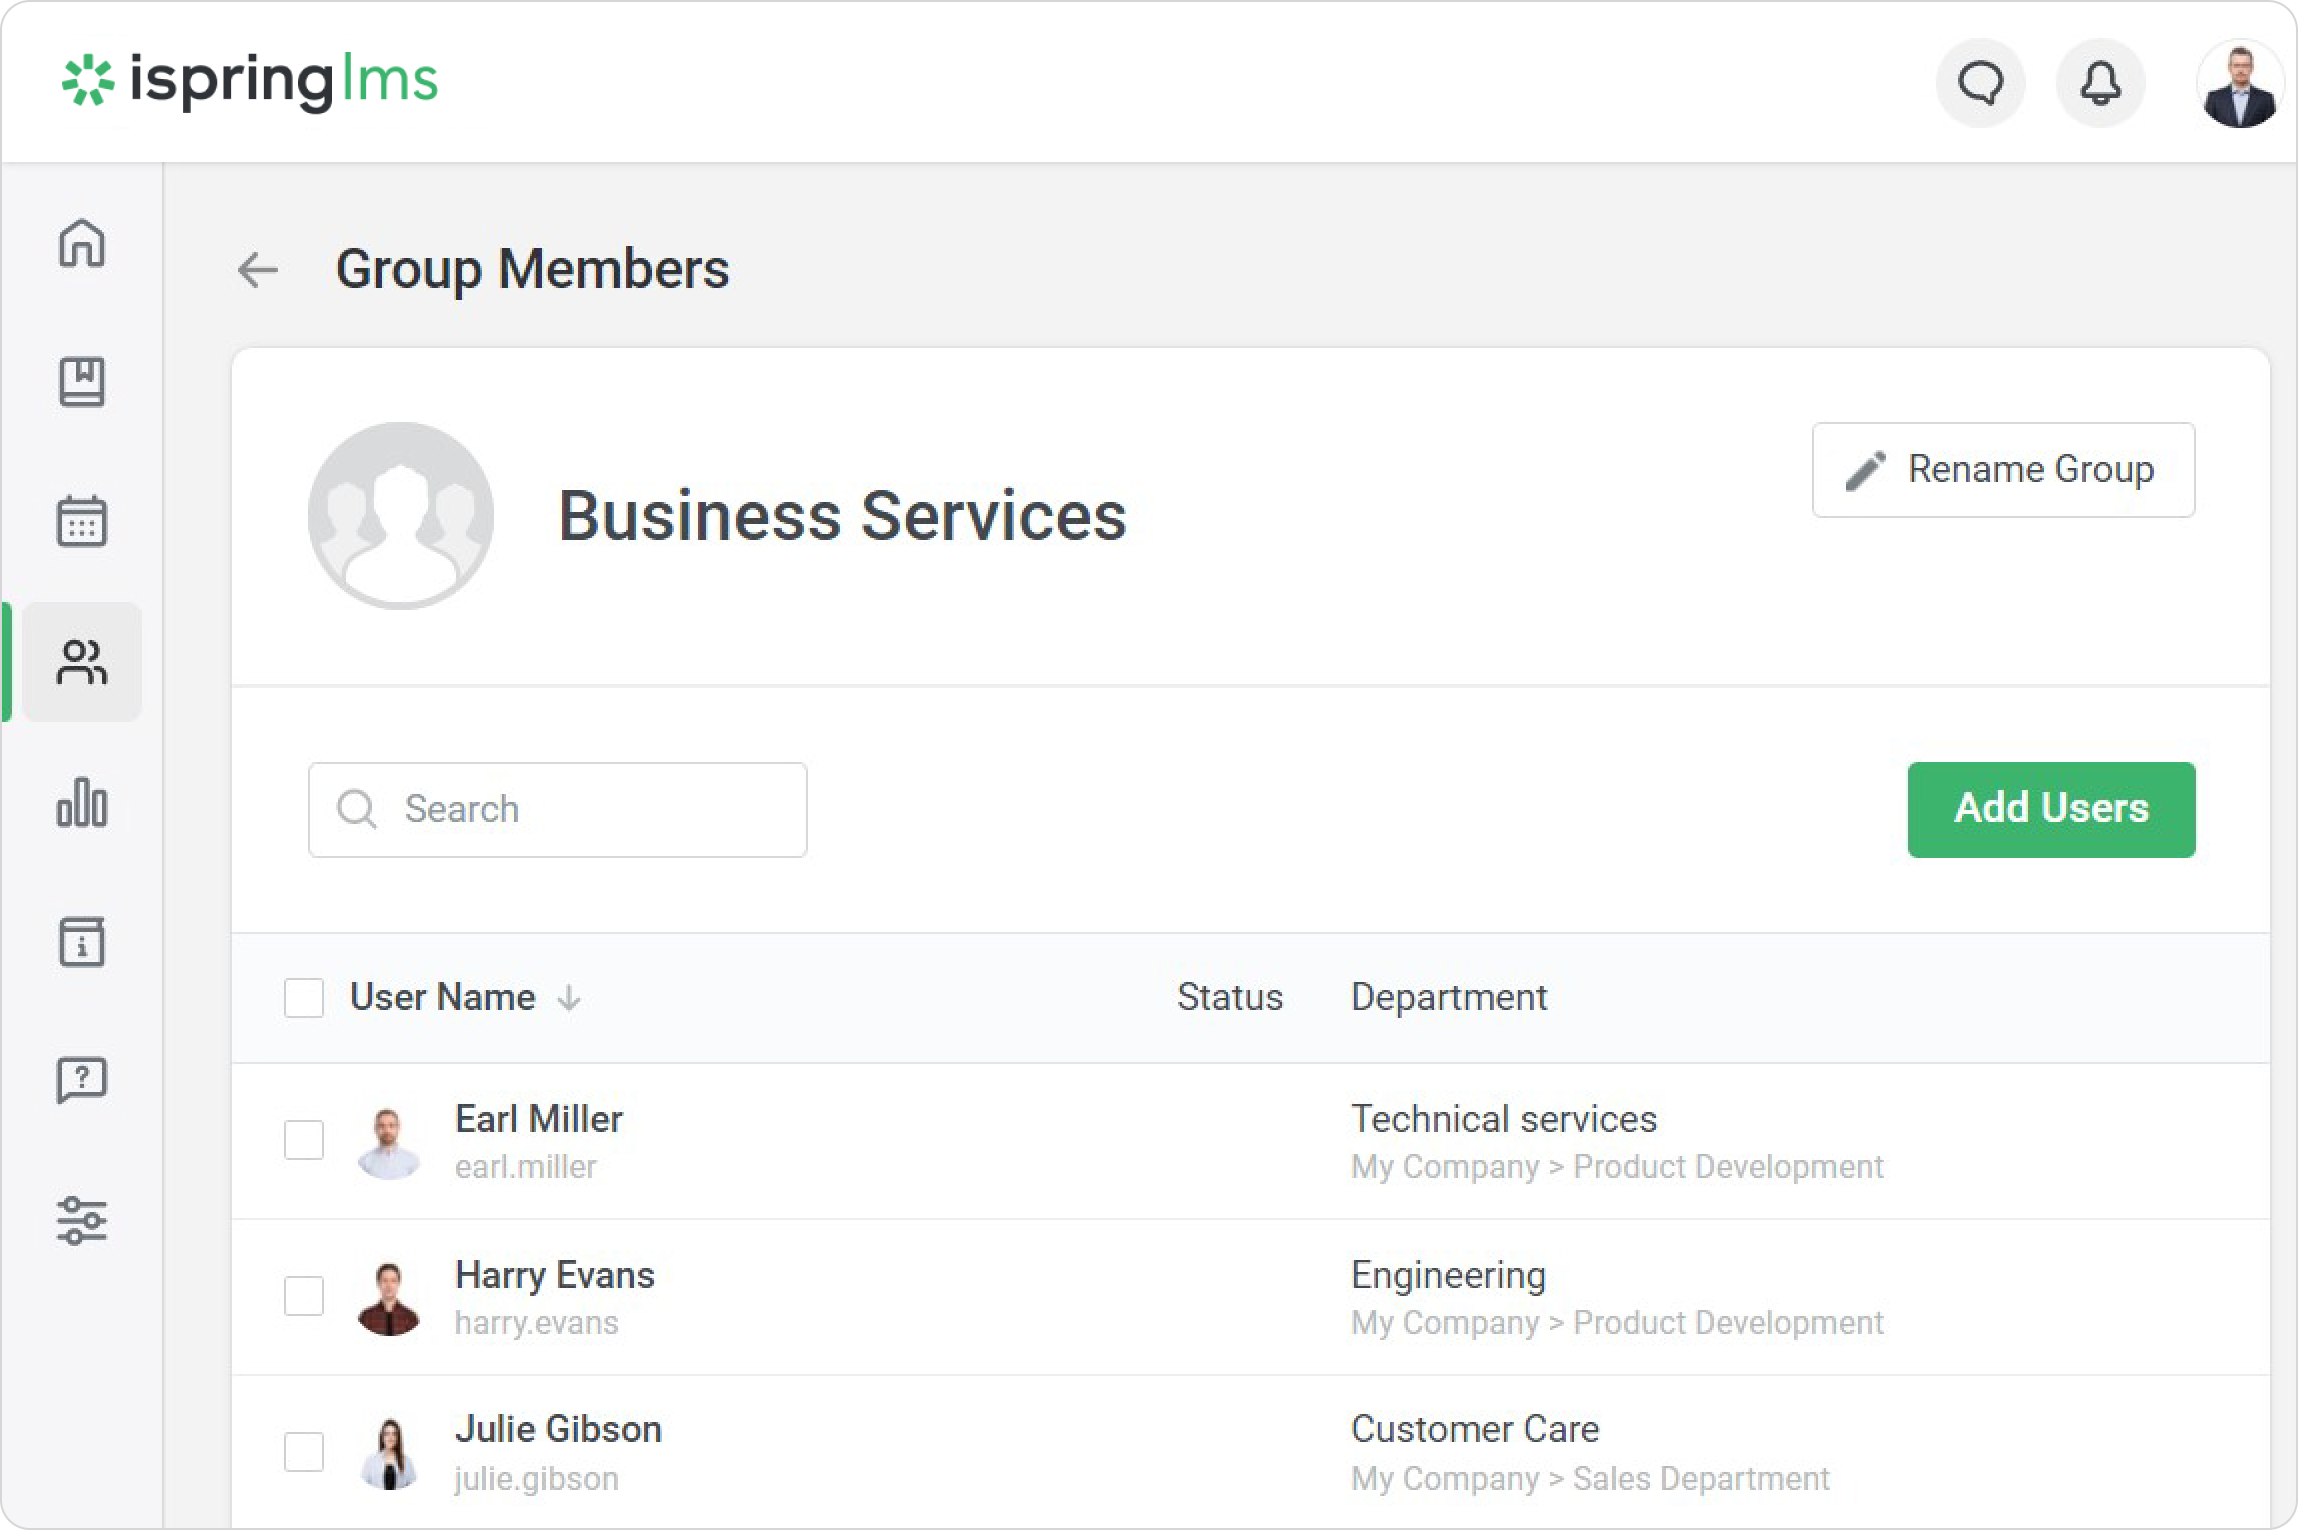This screenshot has height=1530, width=2298.
Task: Go back using the left arrow
Action: pyautogui.click(x=258, y=270)
